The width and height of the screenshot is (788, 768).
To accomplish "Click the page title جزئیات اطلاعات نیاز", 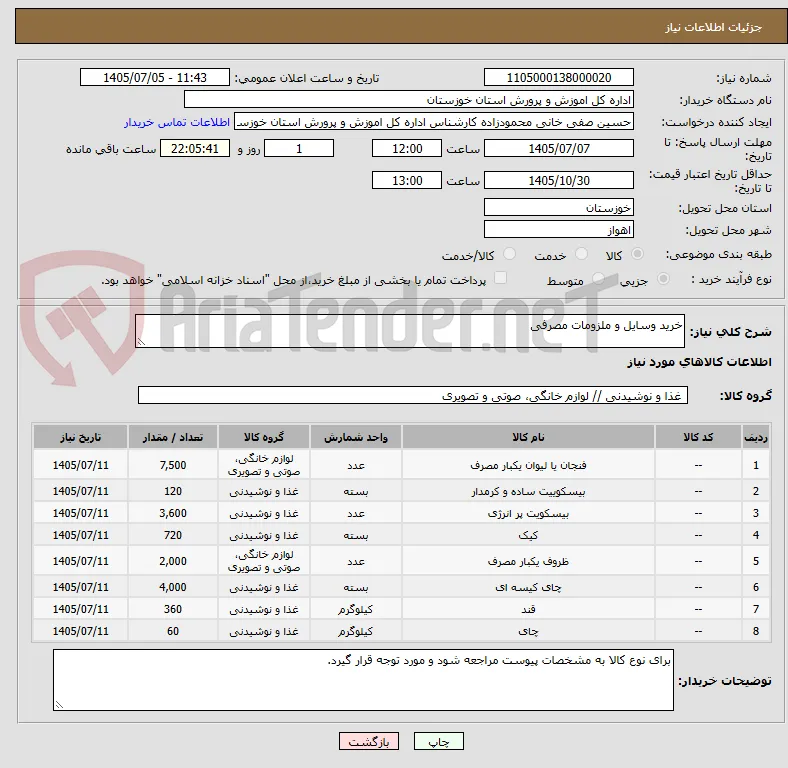I will (x=713, y=27).
